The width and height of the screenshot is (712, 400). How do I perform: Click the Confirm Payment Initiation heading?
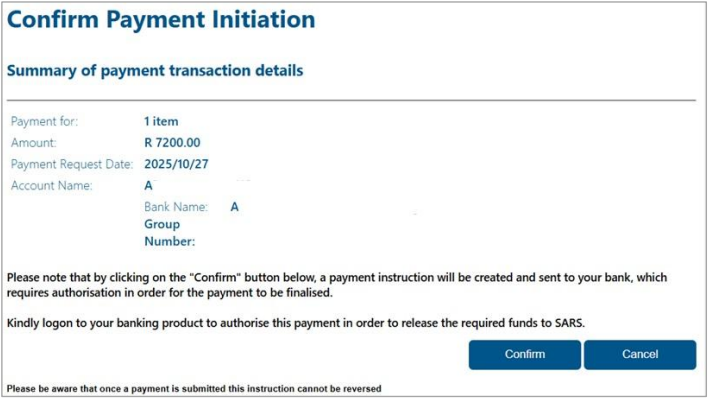pyautogui.click(x=161, y=19)
